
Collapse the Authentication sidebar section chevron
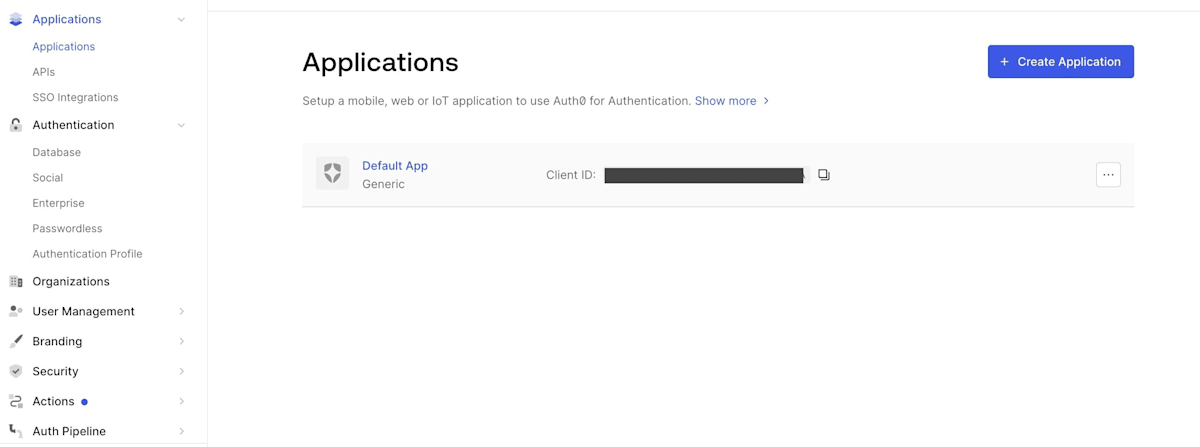(x=181, y=125)
